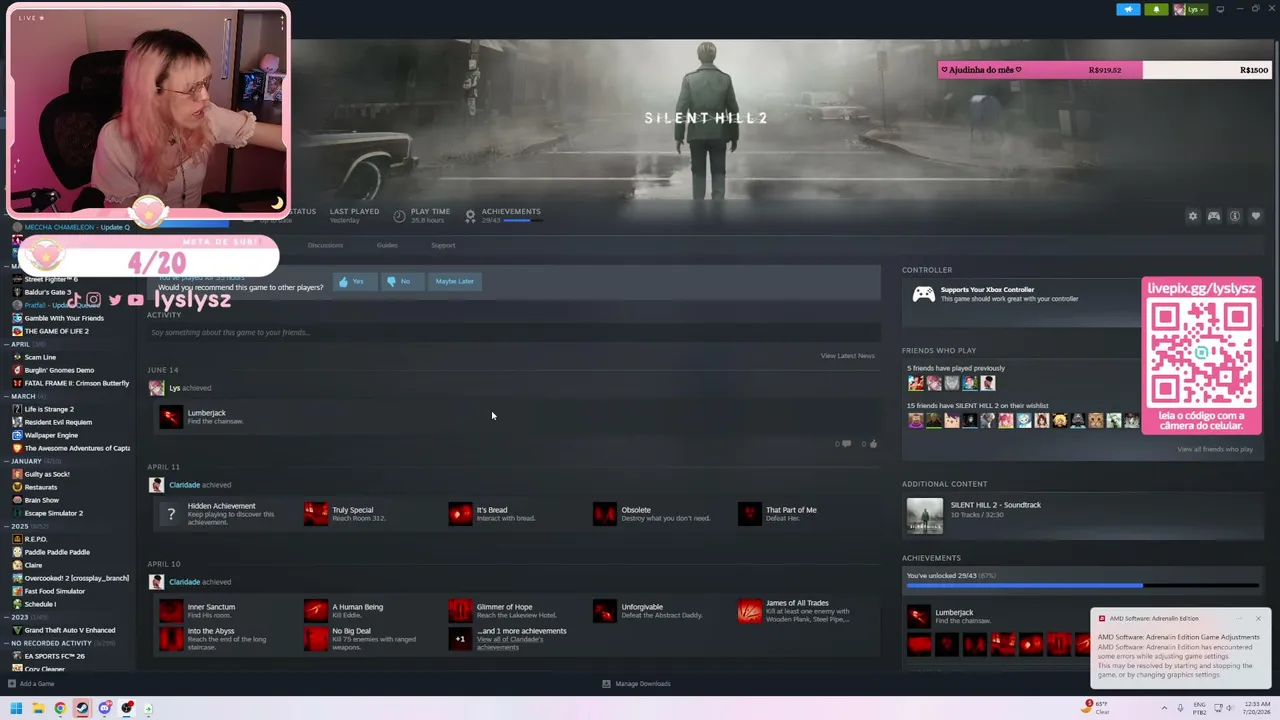
Task: Open Obsolete achievement icon
Action: [605, 513]
